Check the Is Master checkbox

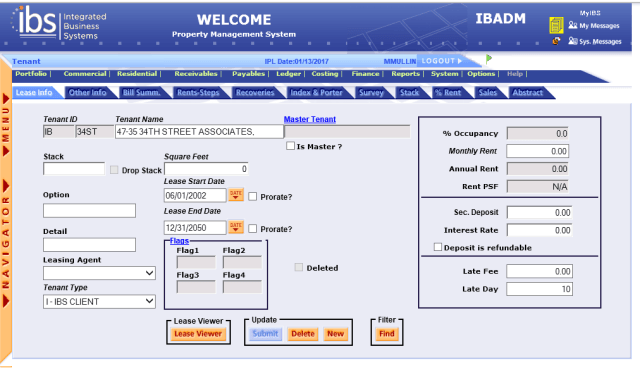coord(290,146)
